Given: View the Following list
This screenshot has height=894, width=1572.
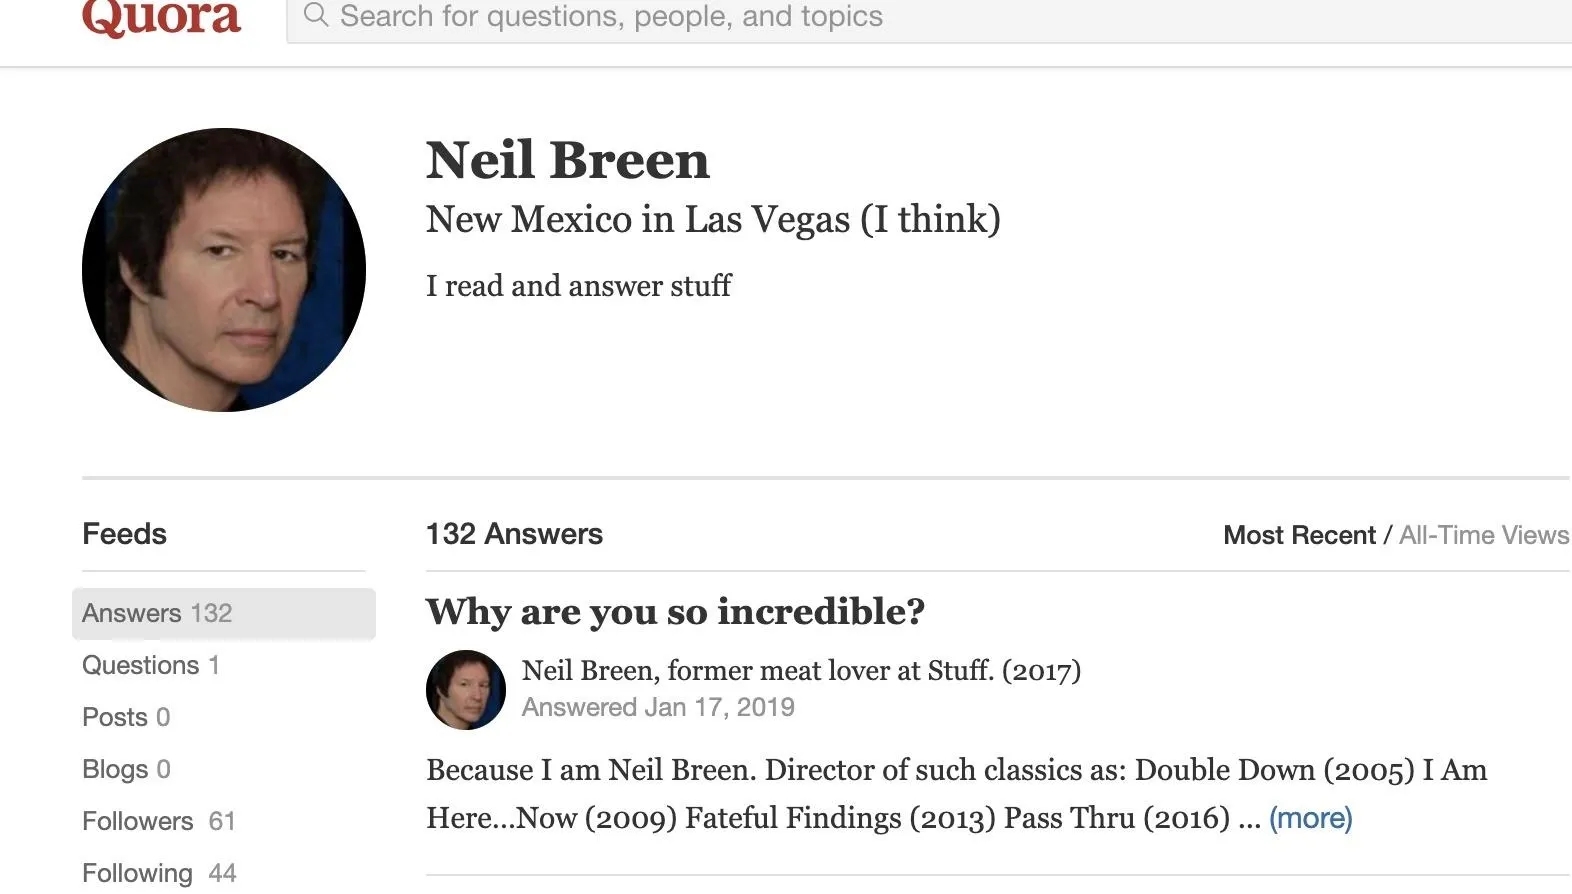Looking at the screenshot, I should click(x=158, y=873).
